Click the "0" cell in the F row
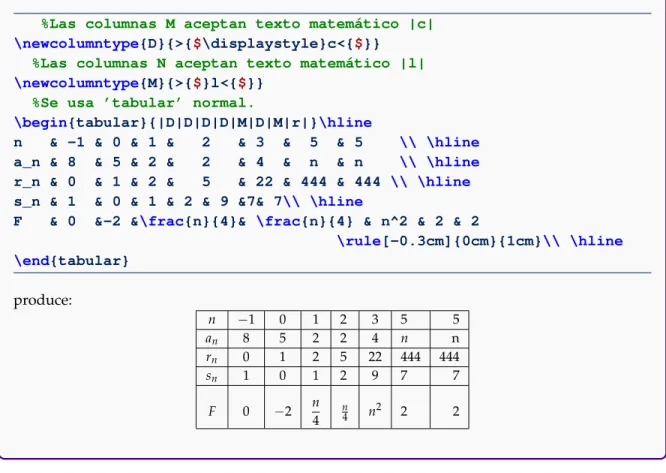The width and height of the screenshot is (666, 473). (x=246, y=411)
